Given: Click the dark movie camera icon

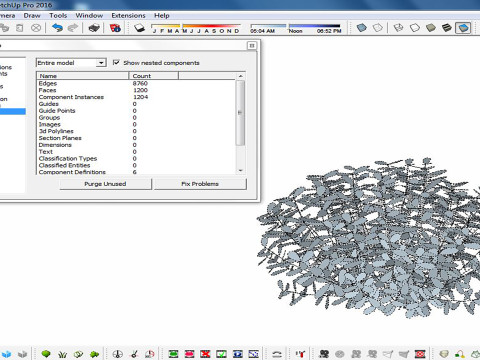Looking at the screenshot, I should [324, 354].
